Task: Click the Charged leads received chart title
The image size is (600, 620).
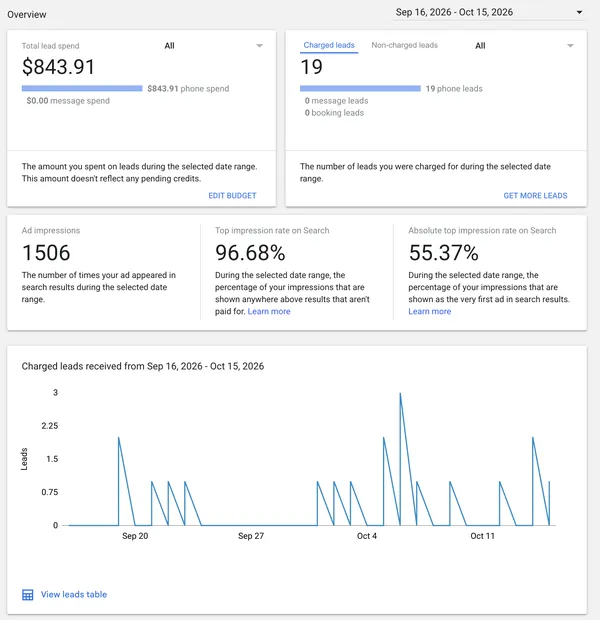Action: [143, 366]
